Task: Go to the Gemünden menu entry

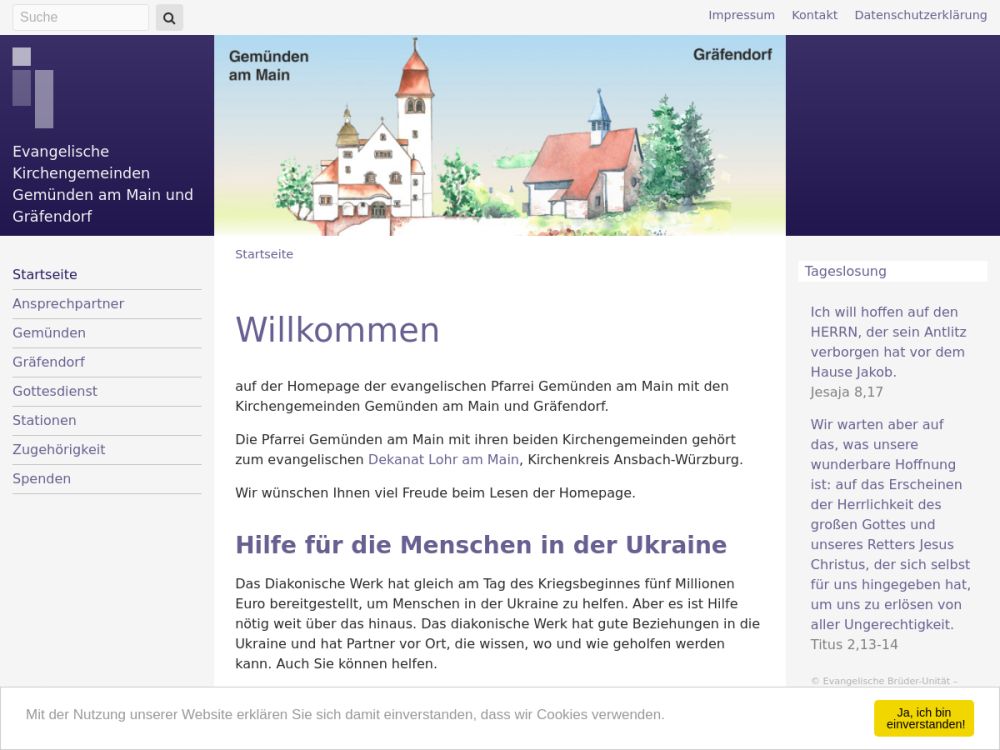Action: (x=49, y=333)
